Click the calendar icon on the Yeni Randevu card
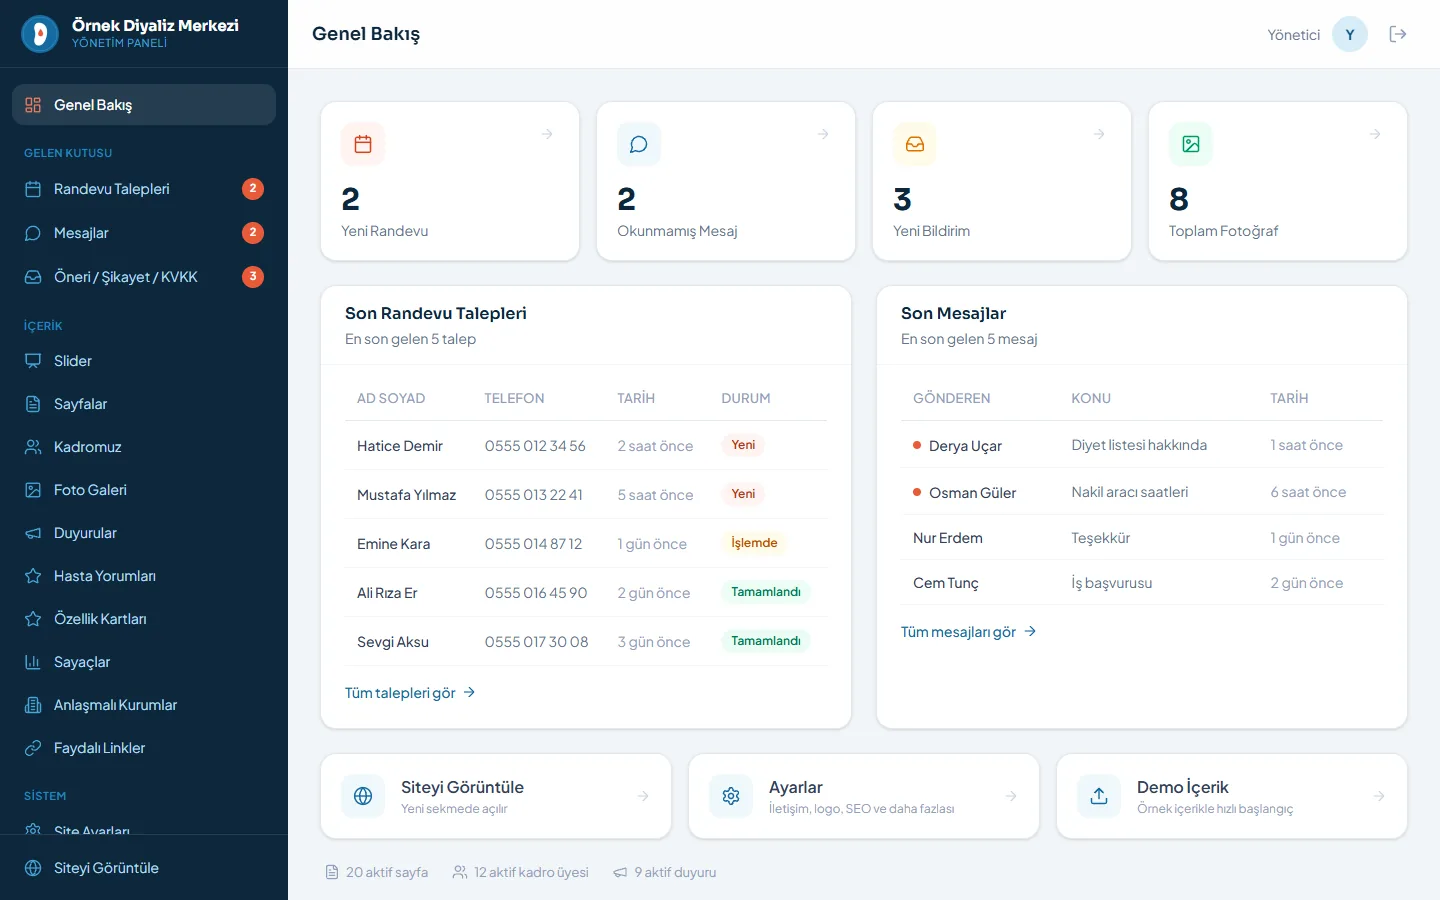 [x=363, y=144]
